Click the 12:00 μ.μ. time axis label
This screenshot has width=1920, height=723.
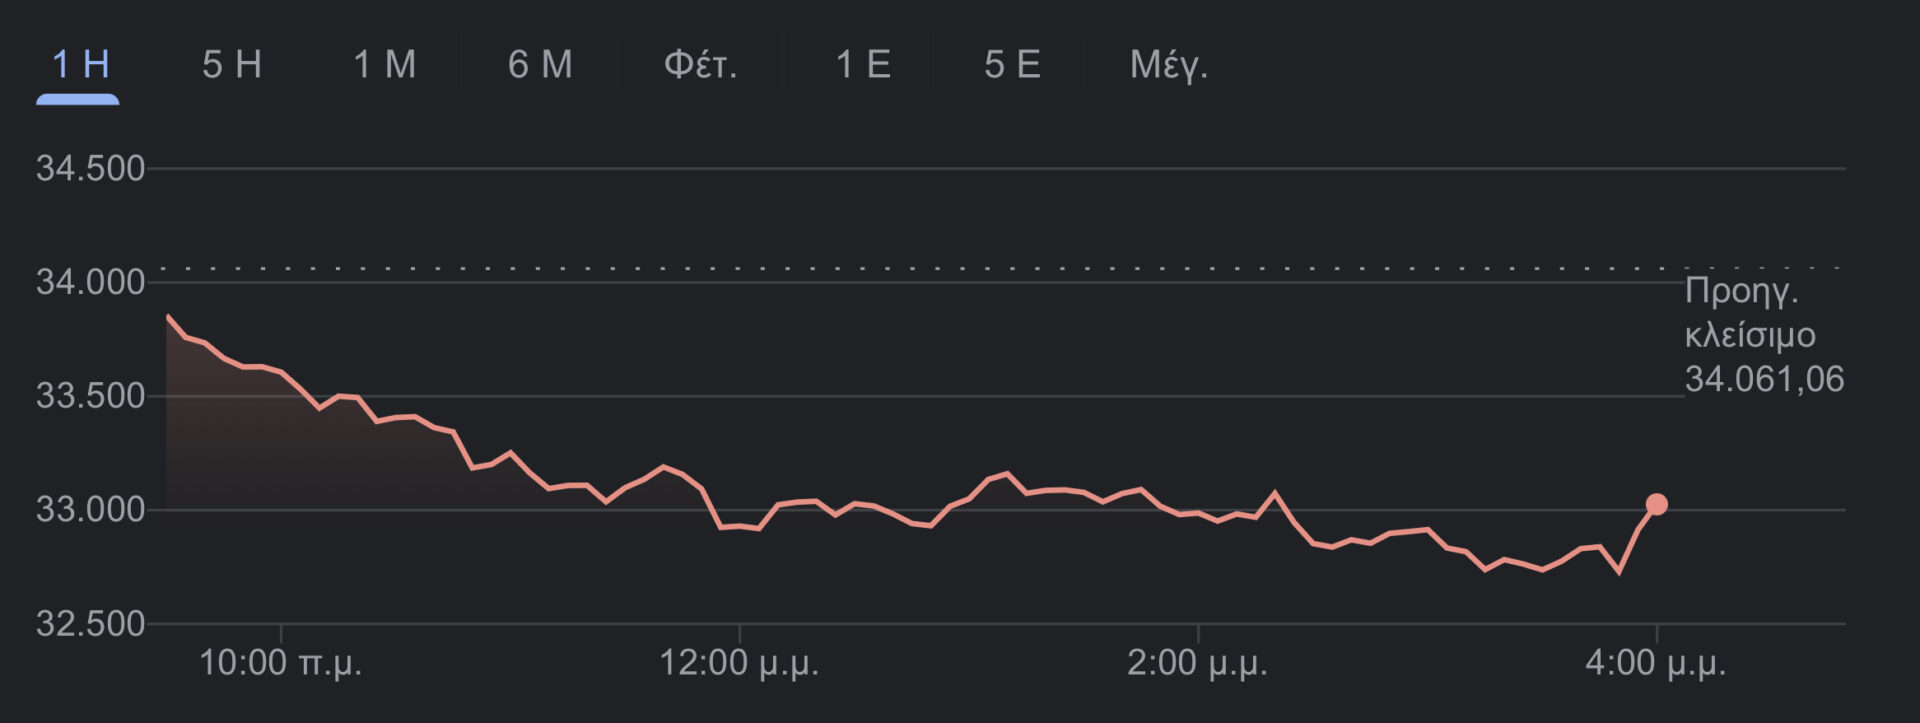pos(739,663)
